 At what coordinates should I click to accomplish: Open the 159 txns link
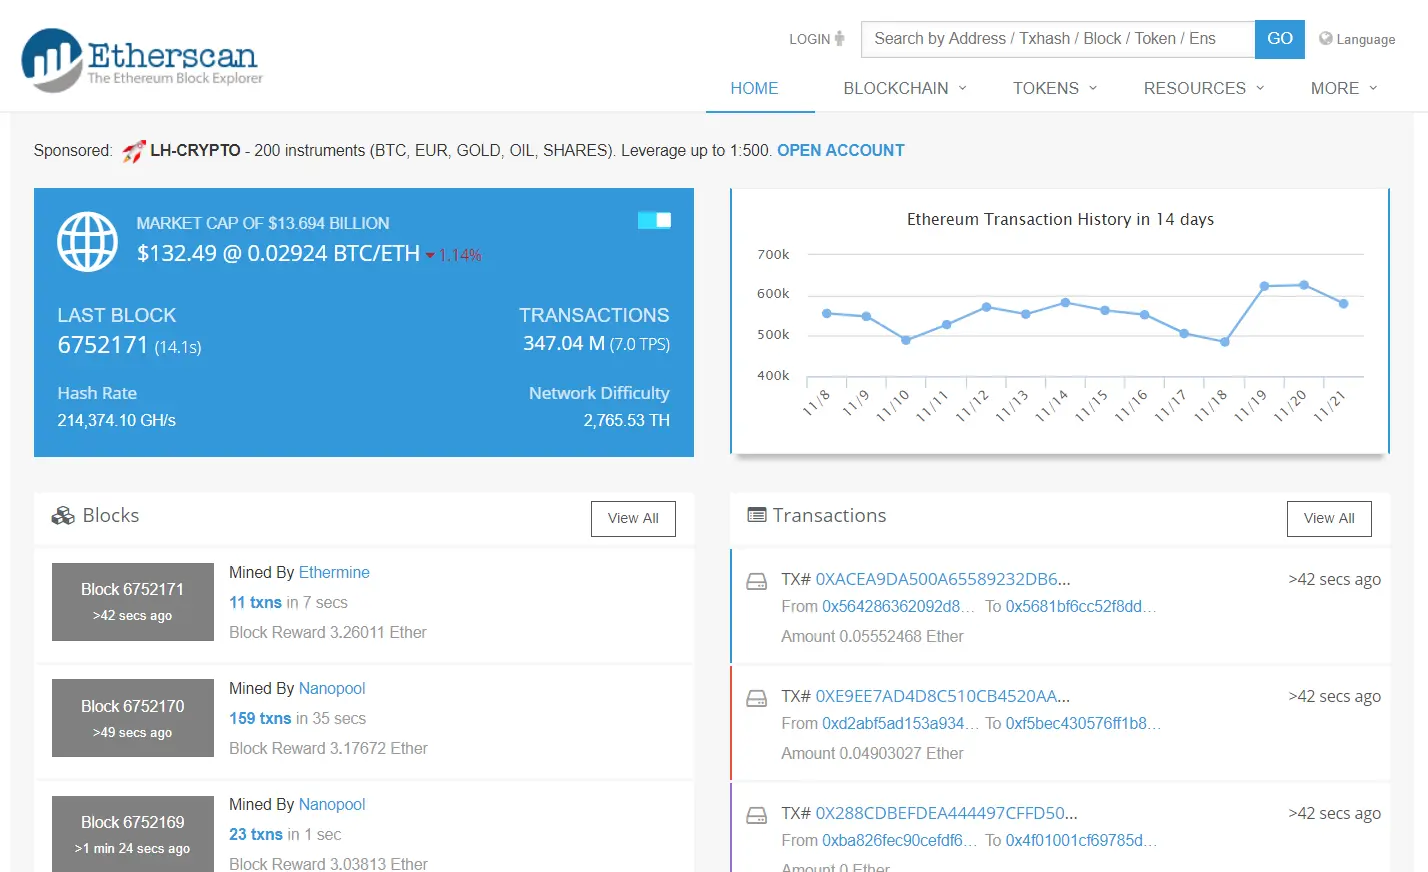click(x=260, y=718)
